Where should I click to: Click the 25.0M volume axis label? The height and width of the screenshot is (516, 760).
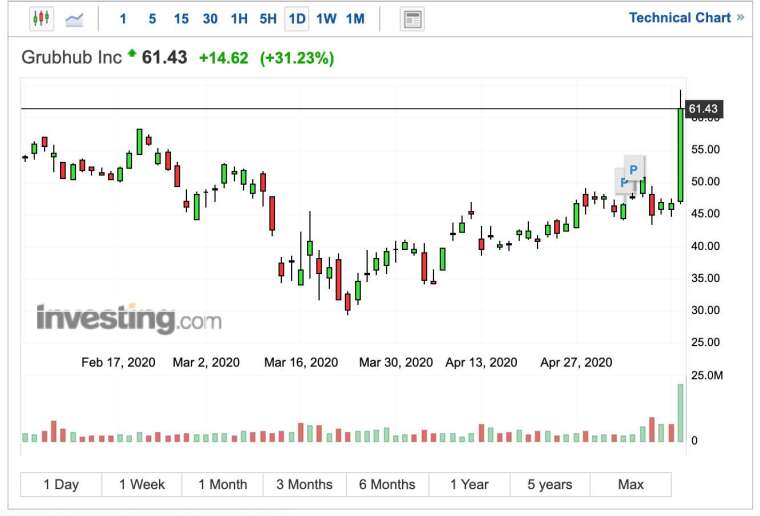click(x=707, y=375)
